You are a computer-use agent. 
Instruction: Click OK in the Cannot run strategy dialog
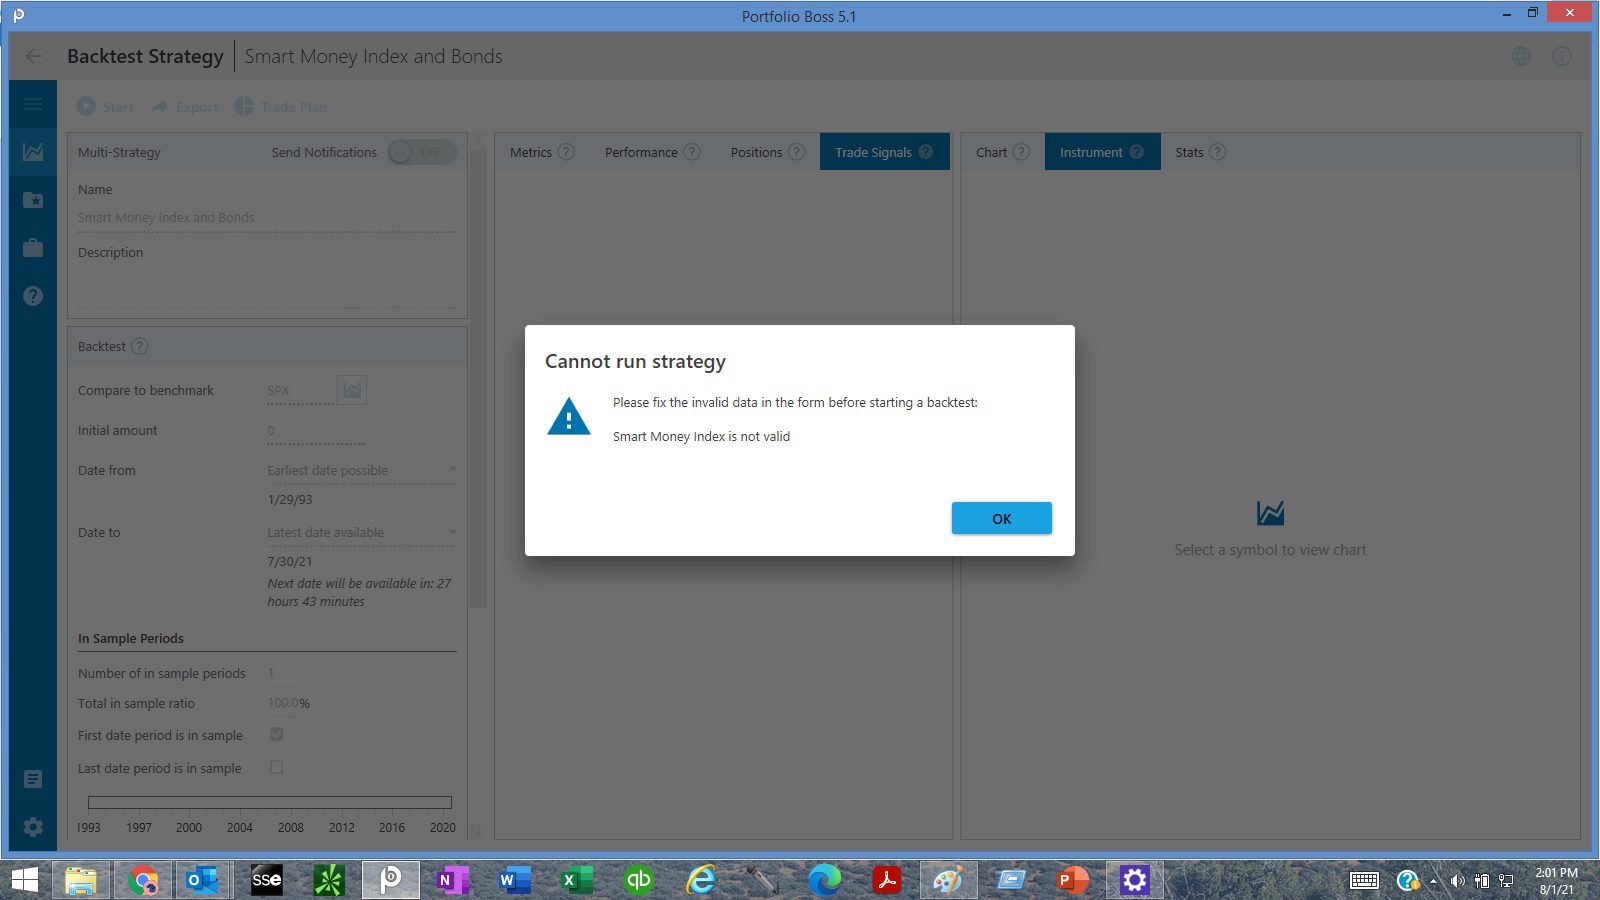coord(1001,518)
